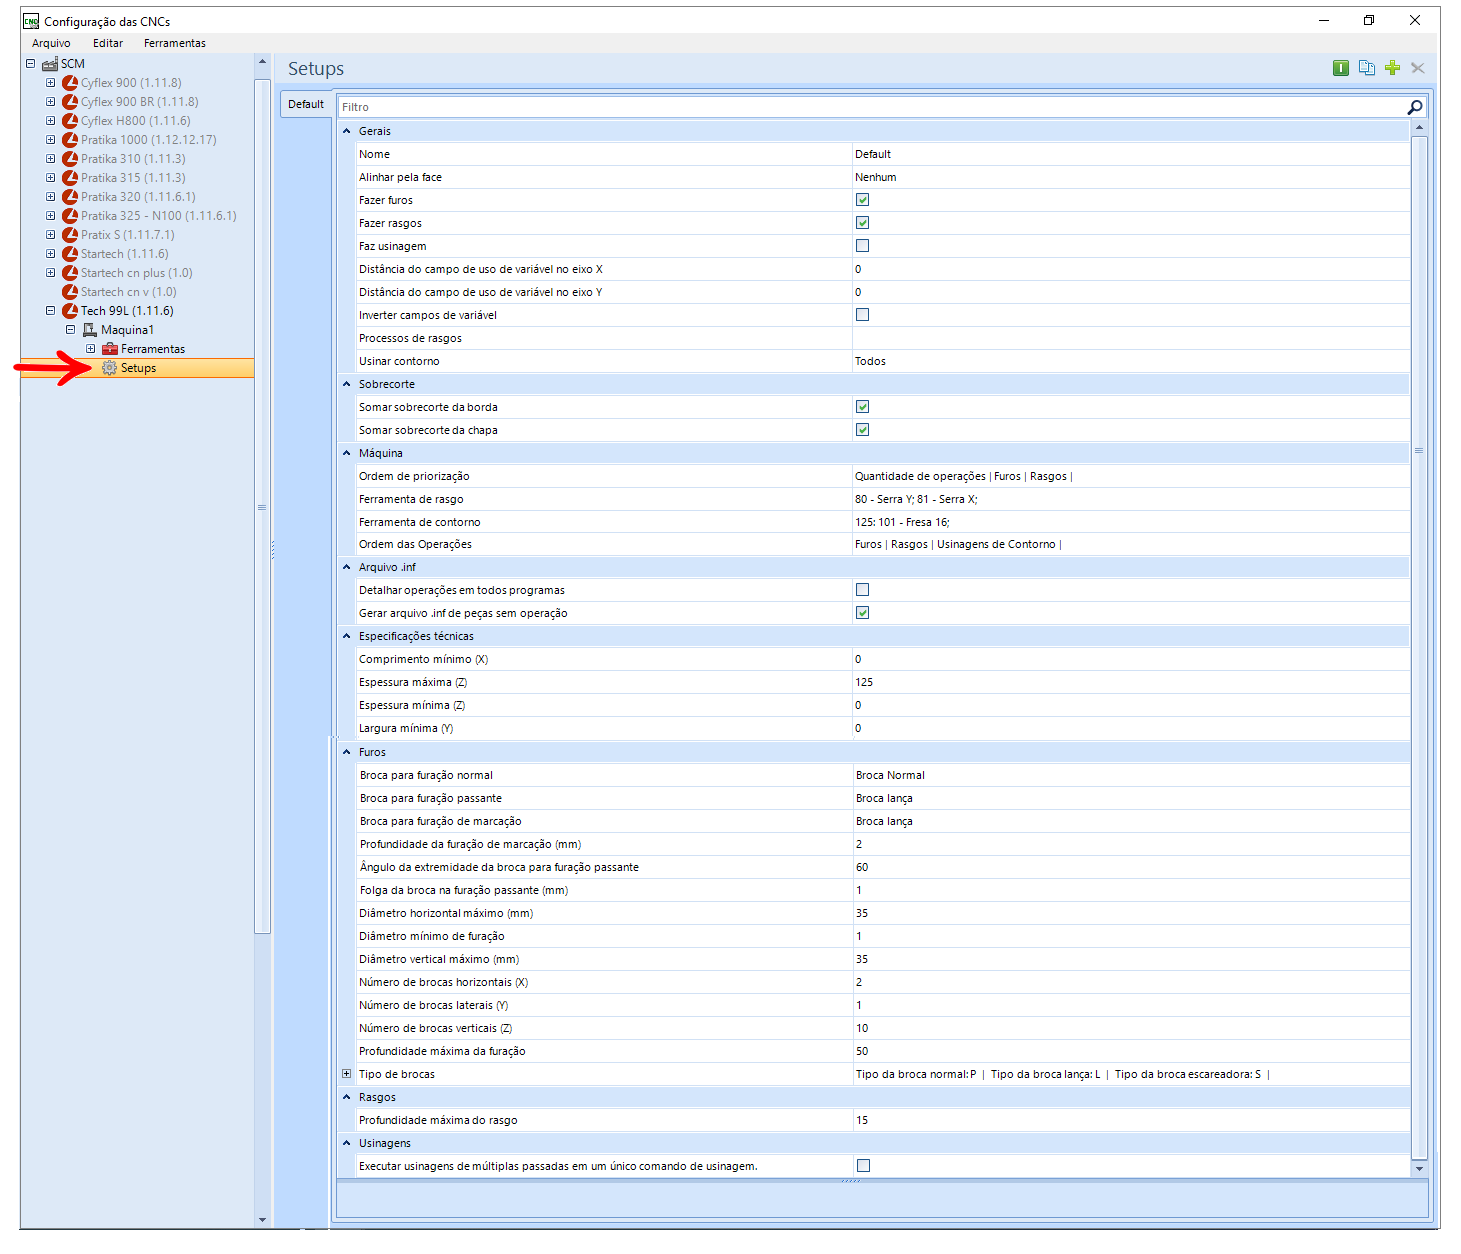The width and height of the screenshot is (1461, 1254).
Task: Toggle Somar sobrecorte da chapa checkbox
Action: click(863, 430)
